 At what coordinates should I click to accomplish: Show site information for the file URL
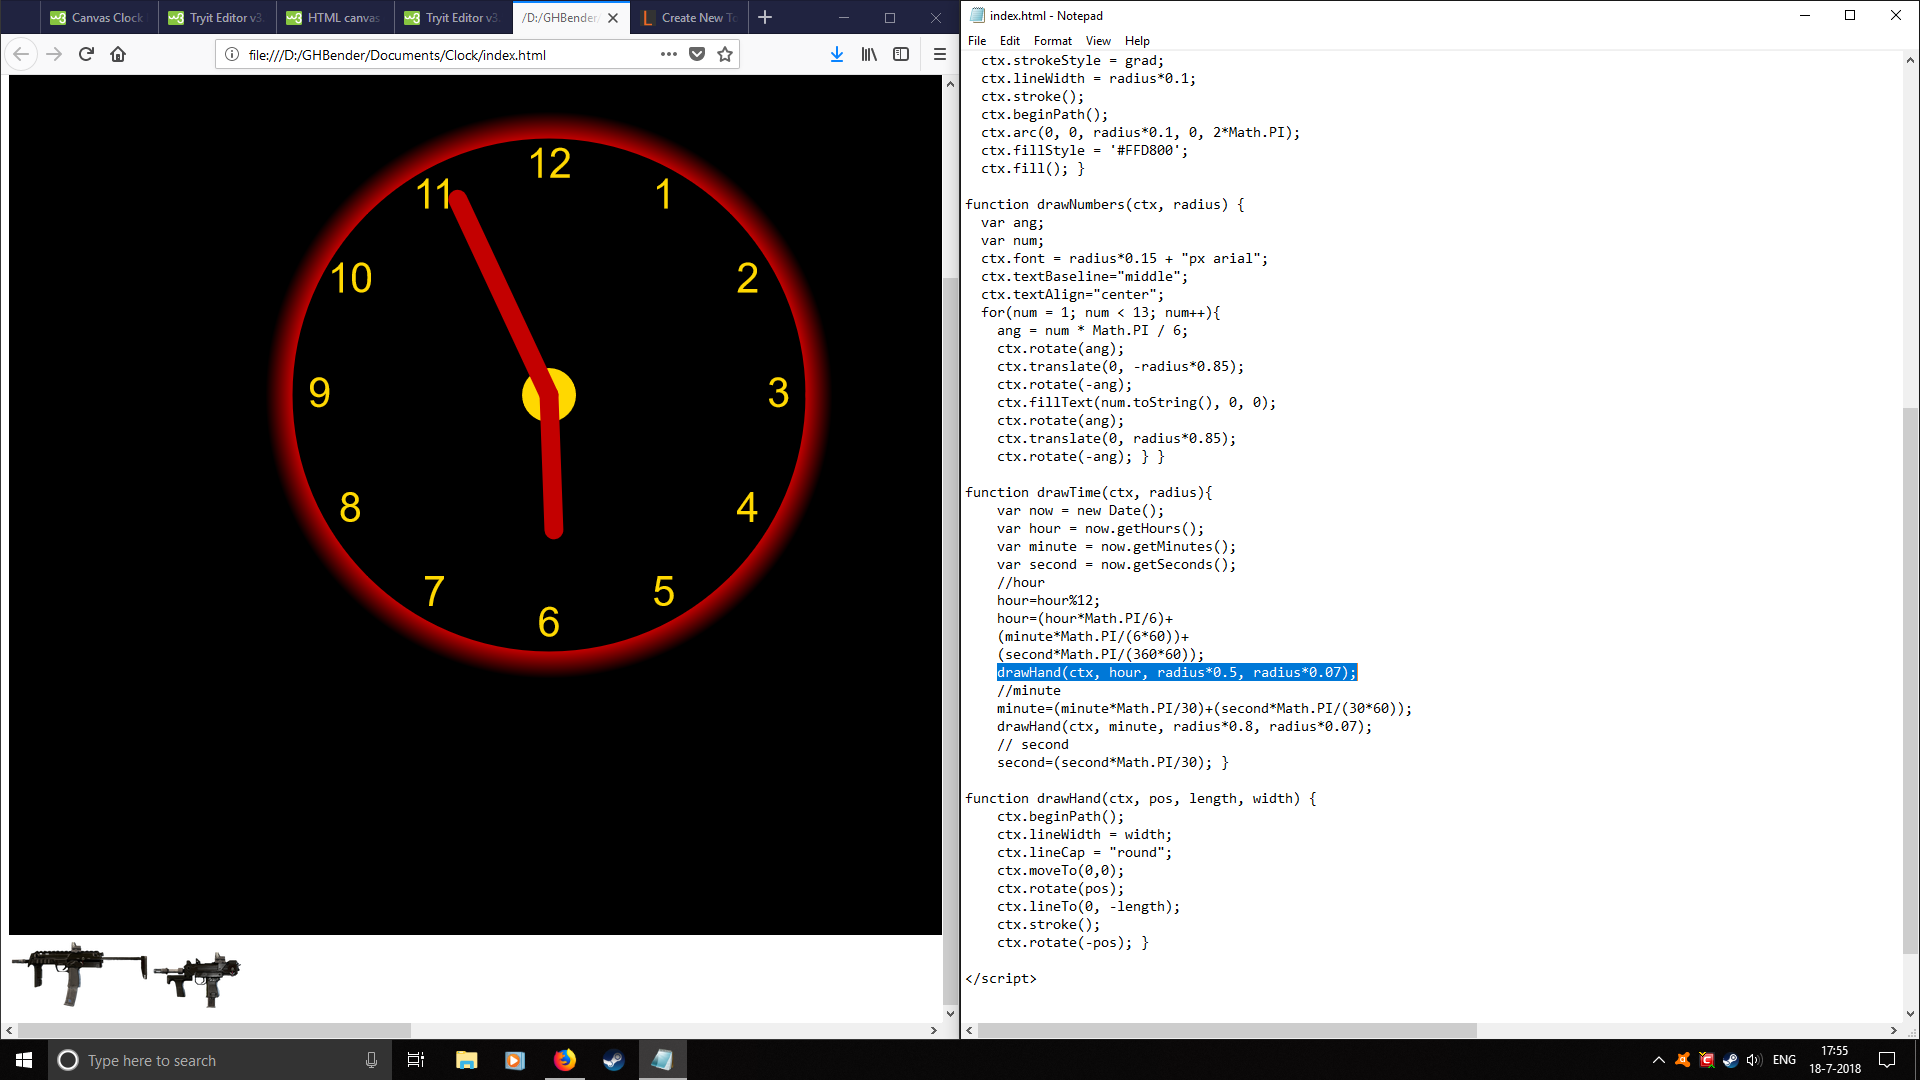(x=232, y=54)
